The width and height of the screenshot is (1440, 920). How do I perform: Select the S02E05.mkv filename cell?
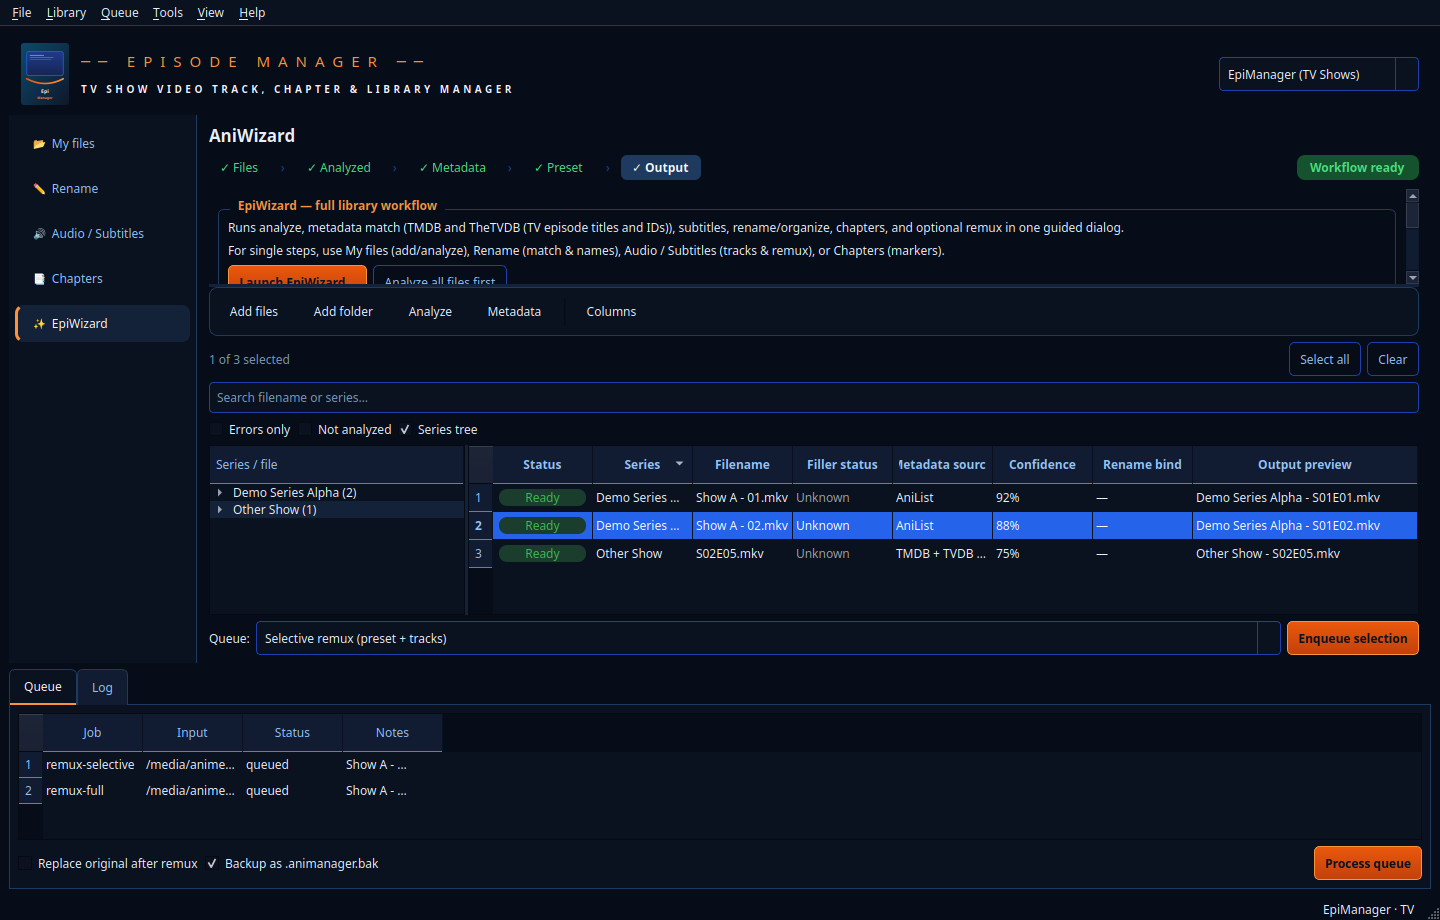coord(742,554)
